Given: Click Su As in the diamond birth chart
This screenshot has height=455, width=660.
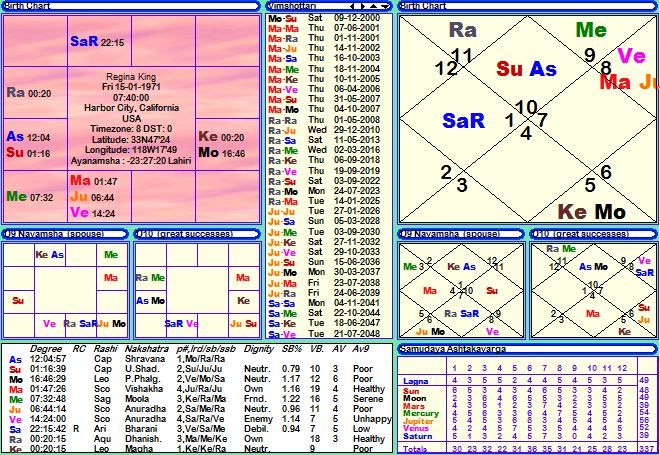Looking at the screenshot, I should coord(526,69).
